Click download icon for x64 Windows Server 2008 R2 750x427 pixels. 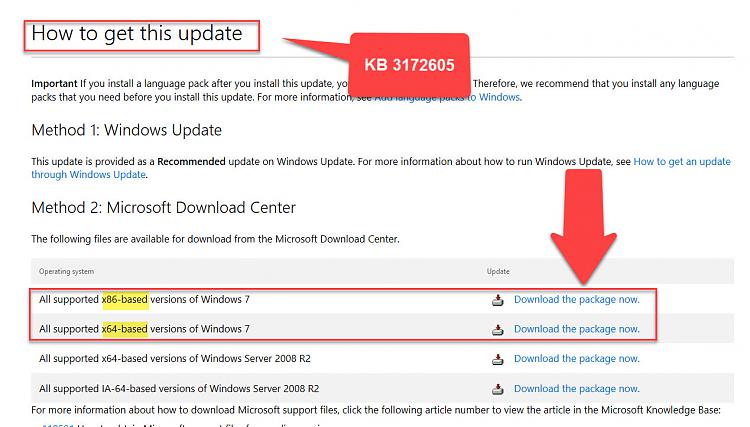click(x=497, y=359)
